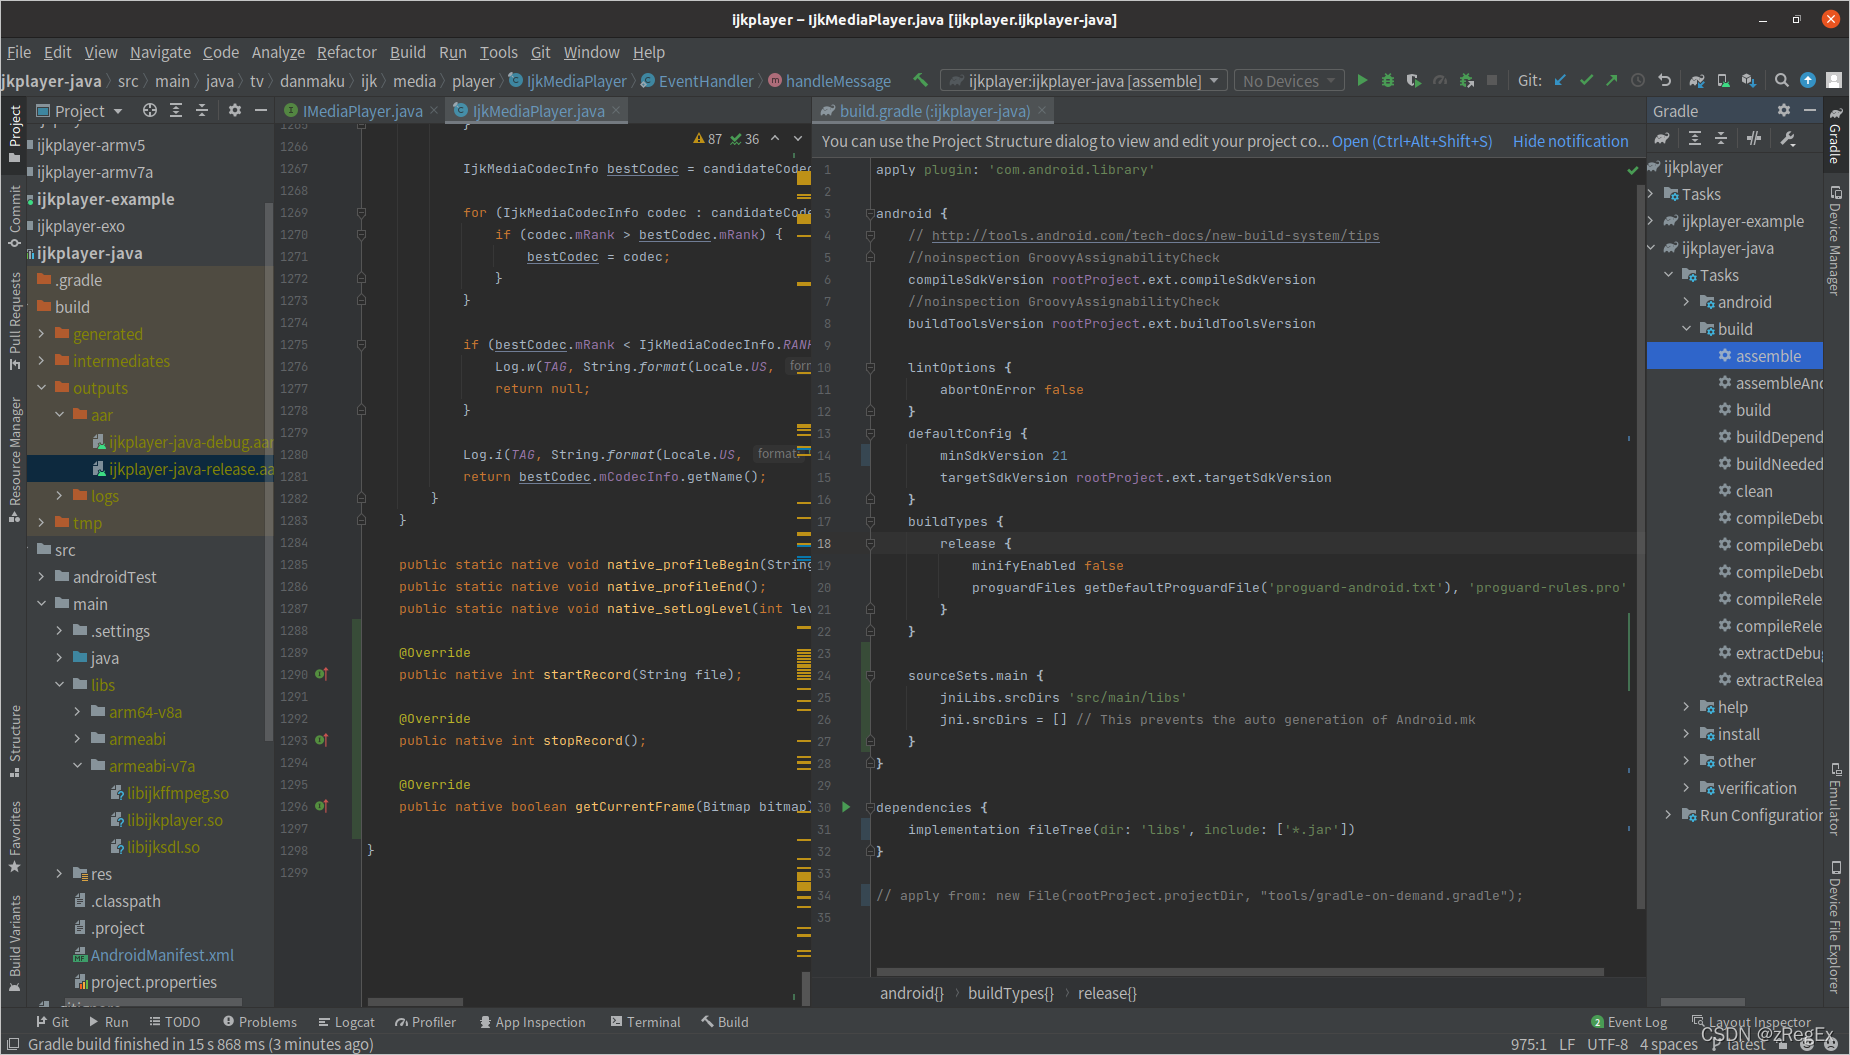1850x1055 pixels.
Task: Open Search Everywhere magnifier icon
Action: point(1782,80)
